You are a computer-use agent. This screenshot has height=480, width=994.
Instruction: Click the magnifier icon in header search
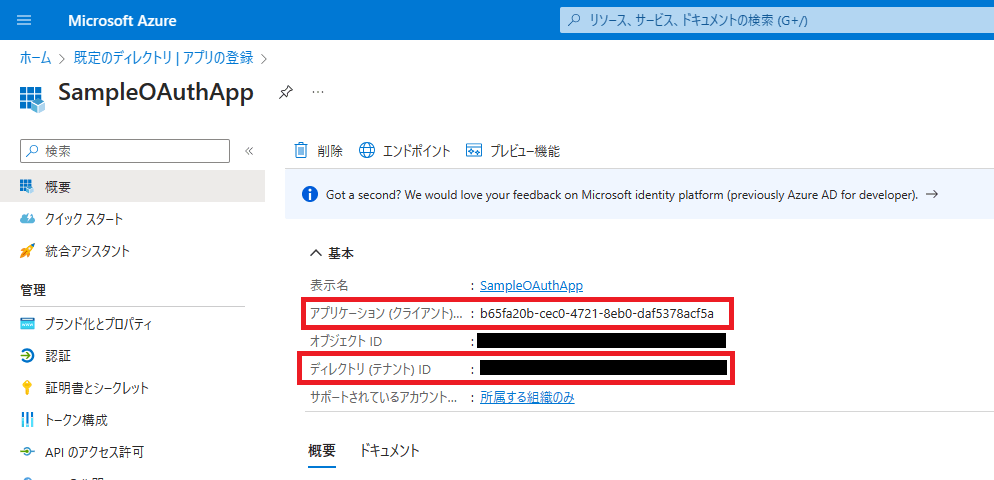[x=574, y=20]
